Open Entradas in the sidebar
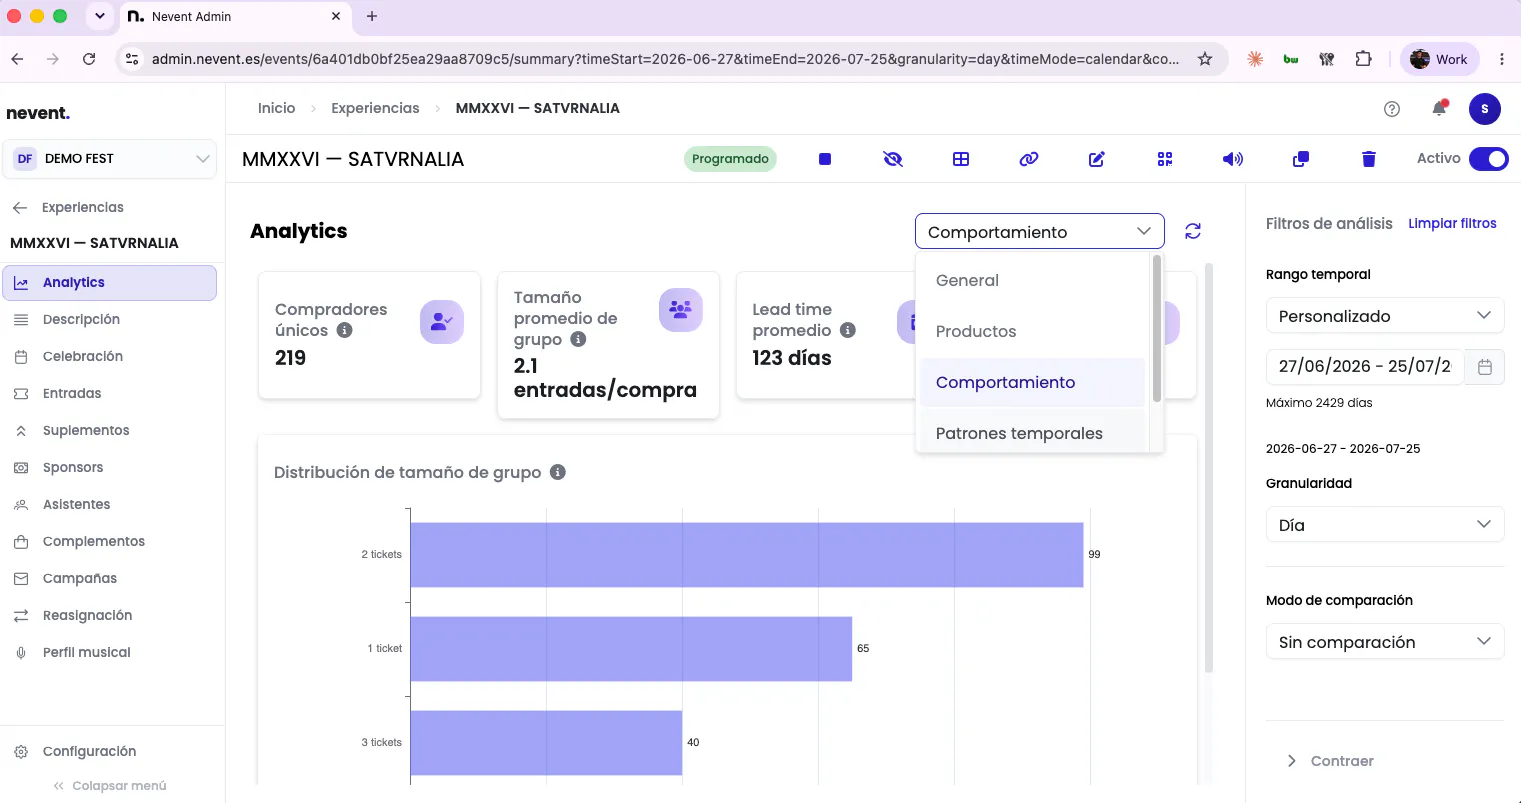The width and height of the screenshot is (1521, 803). (110, 394)
